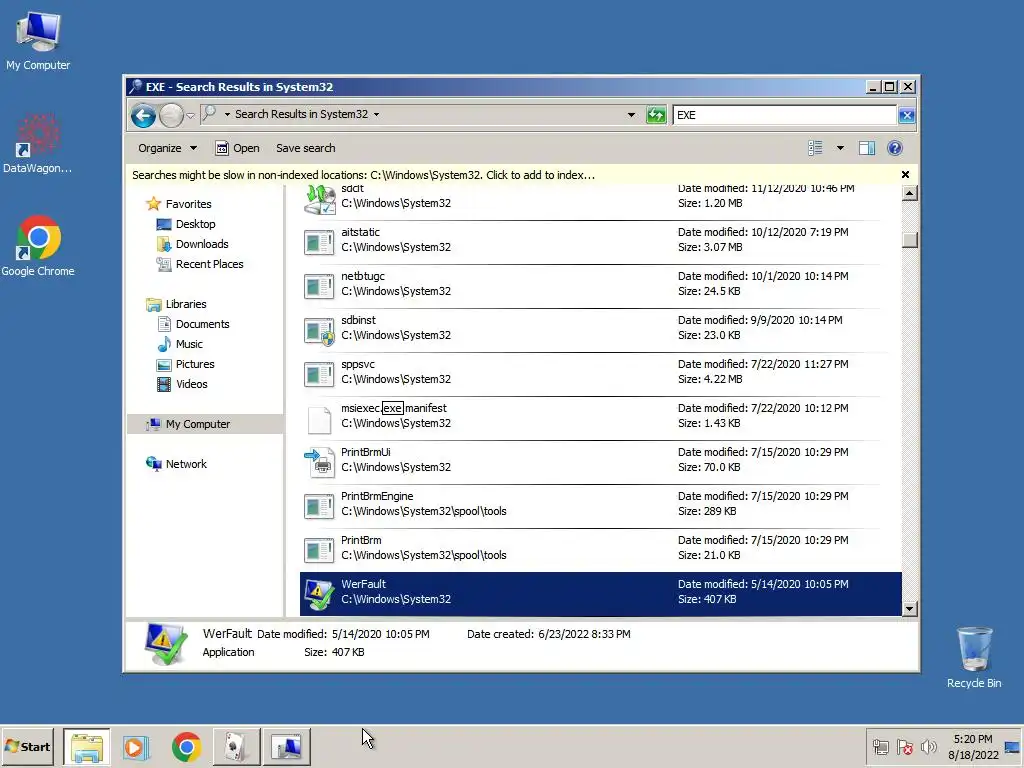Click Action Center flag tray icon

[x=904, y=747]
